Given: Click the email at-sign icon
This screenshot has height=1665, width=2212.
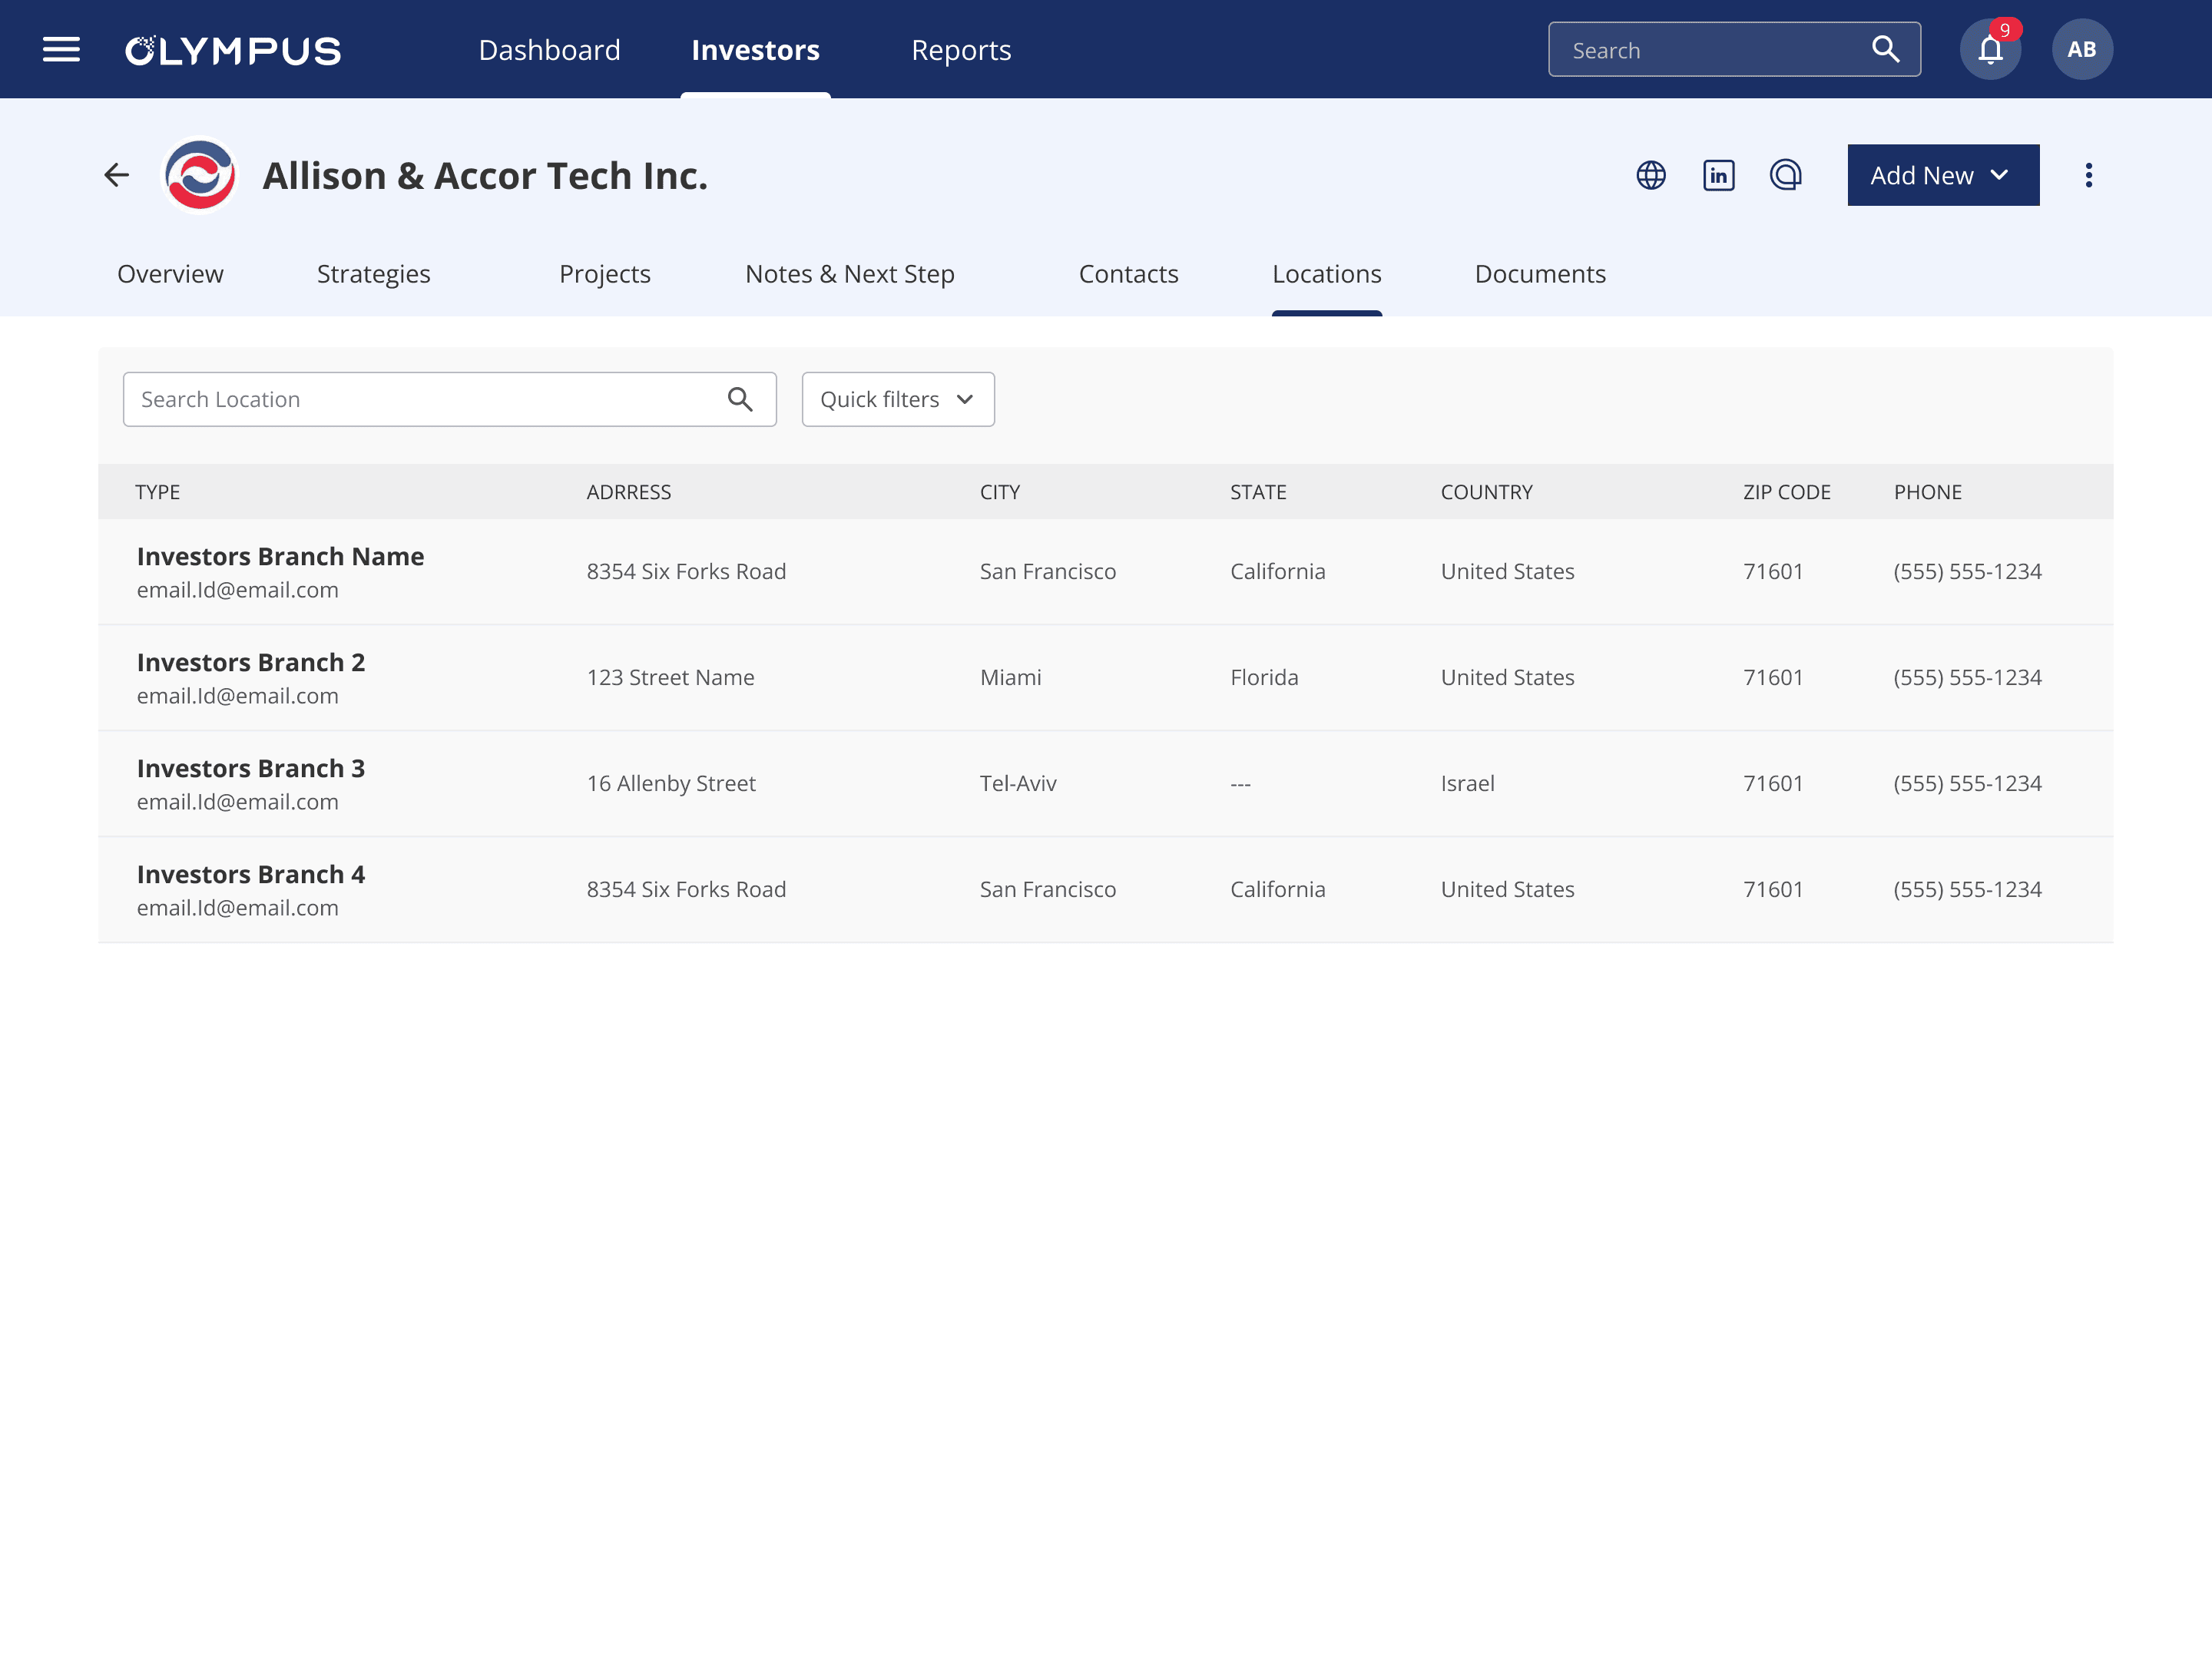Looking at the screenshot, I should (1785, 176).
